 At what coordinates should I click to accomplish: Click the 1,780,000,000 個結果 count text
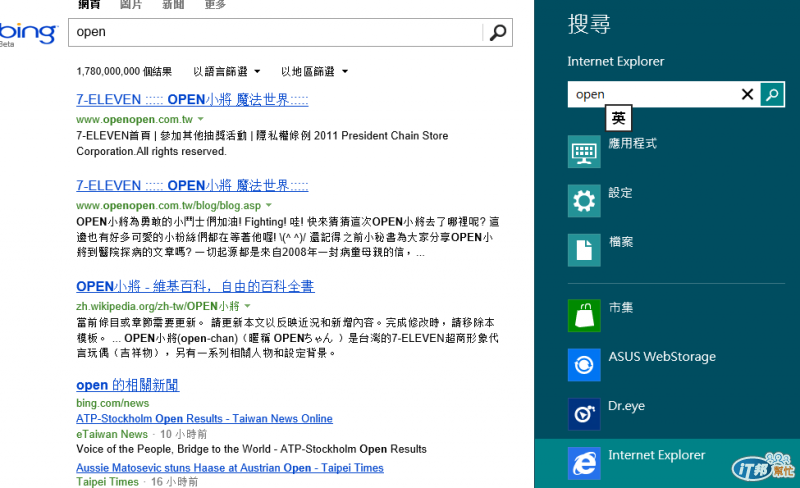tap(124, 71)
